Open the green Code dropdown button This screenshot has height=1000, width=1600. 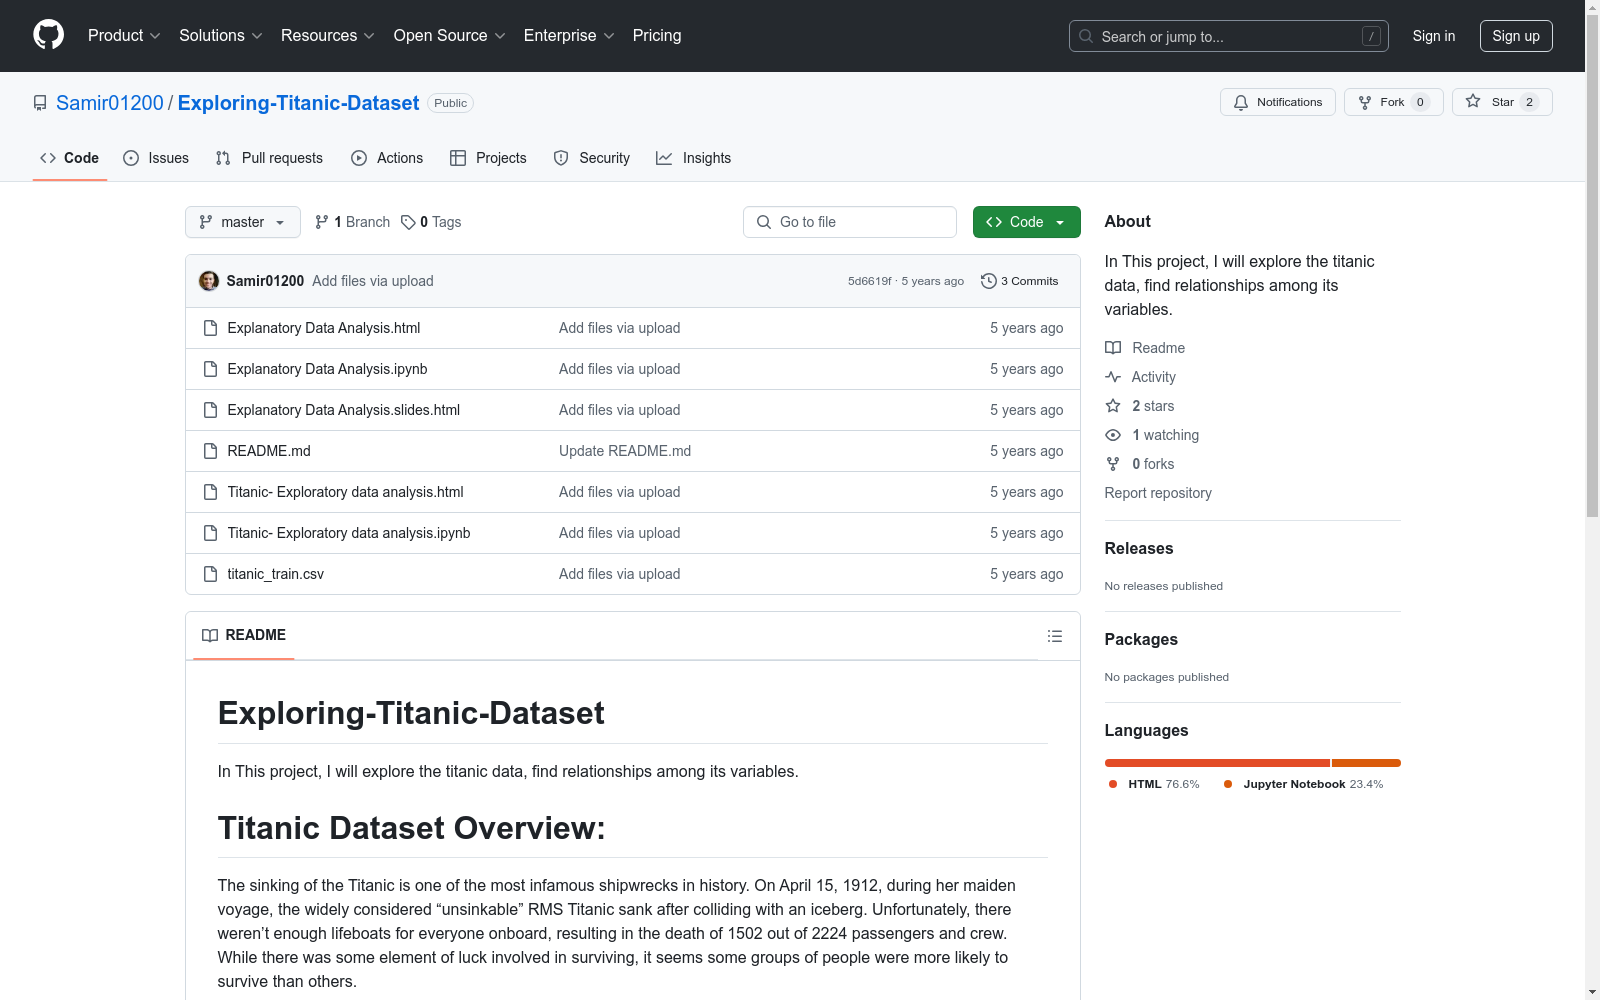1026,222
